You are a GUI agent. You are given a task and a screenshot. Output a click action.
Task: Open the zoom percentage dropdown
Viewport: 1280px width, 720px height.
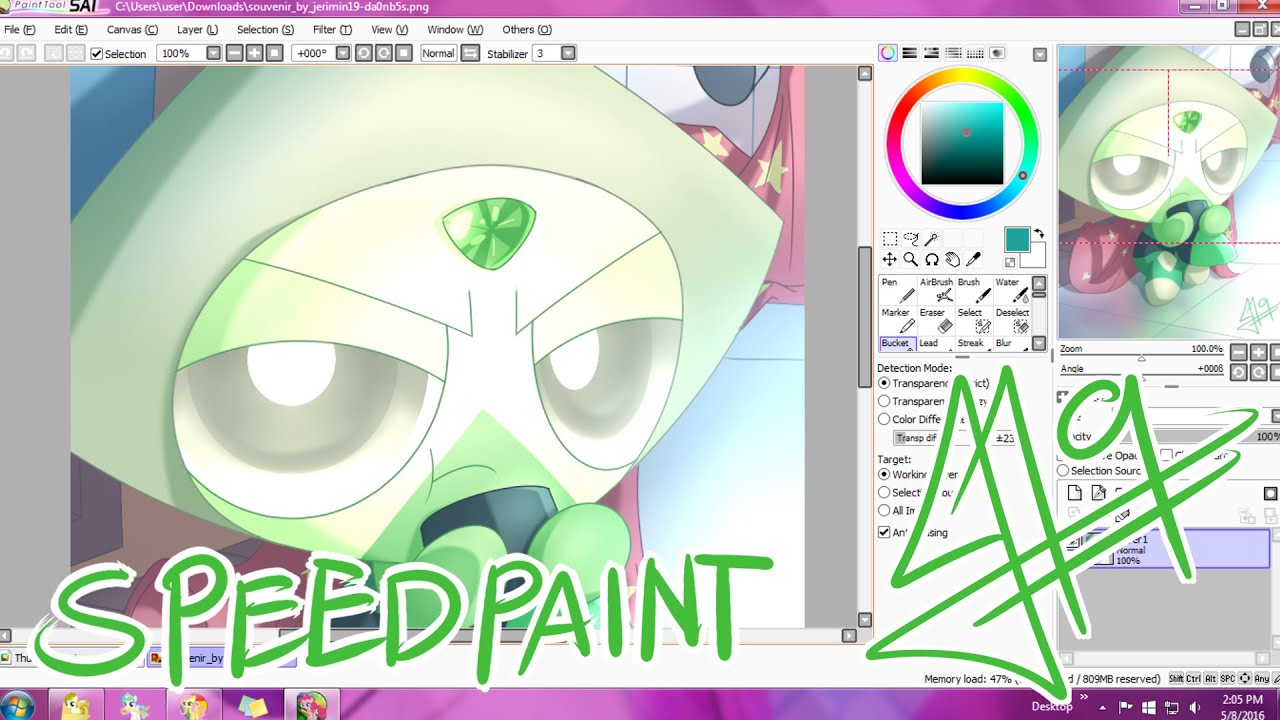click(x=213, y=53)
